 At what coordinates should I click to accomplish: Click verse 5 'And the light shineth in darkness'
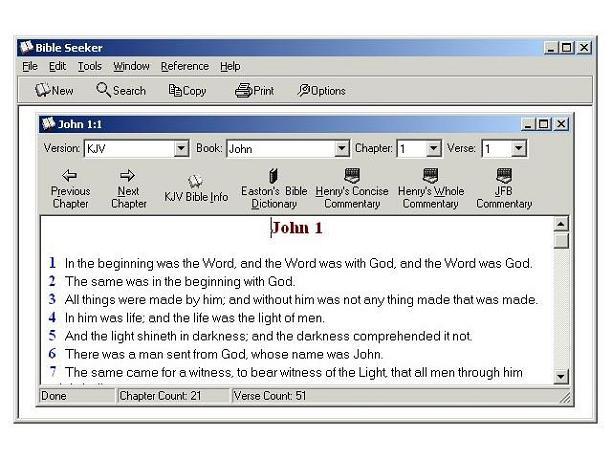(x=269, y=336)
